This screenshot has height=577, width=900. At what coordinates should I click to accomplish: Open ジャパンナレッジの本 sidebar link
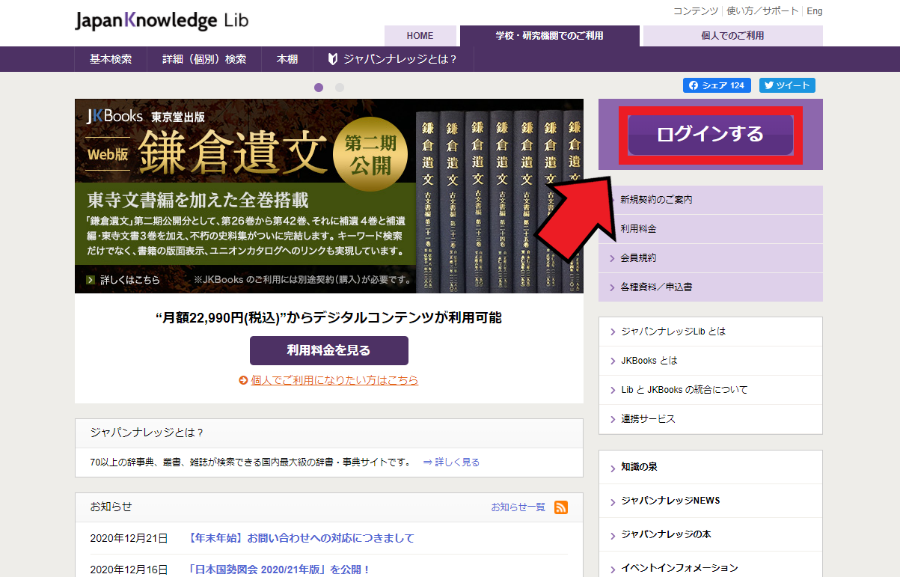point(711,535)
